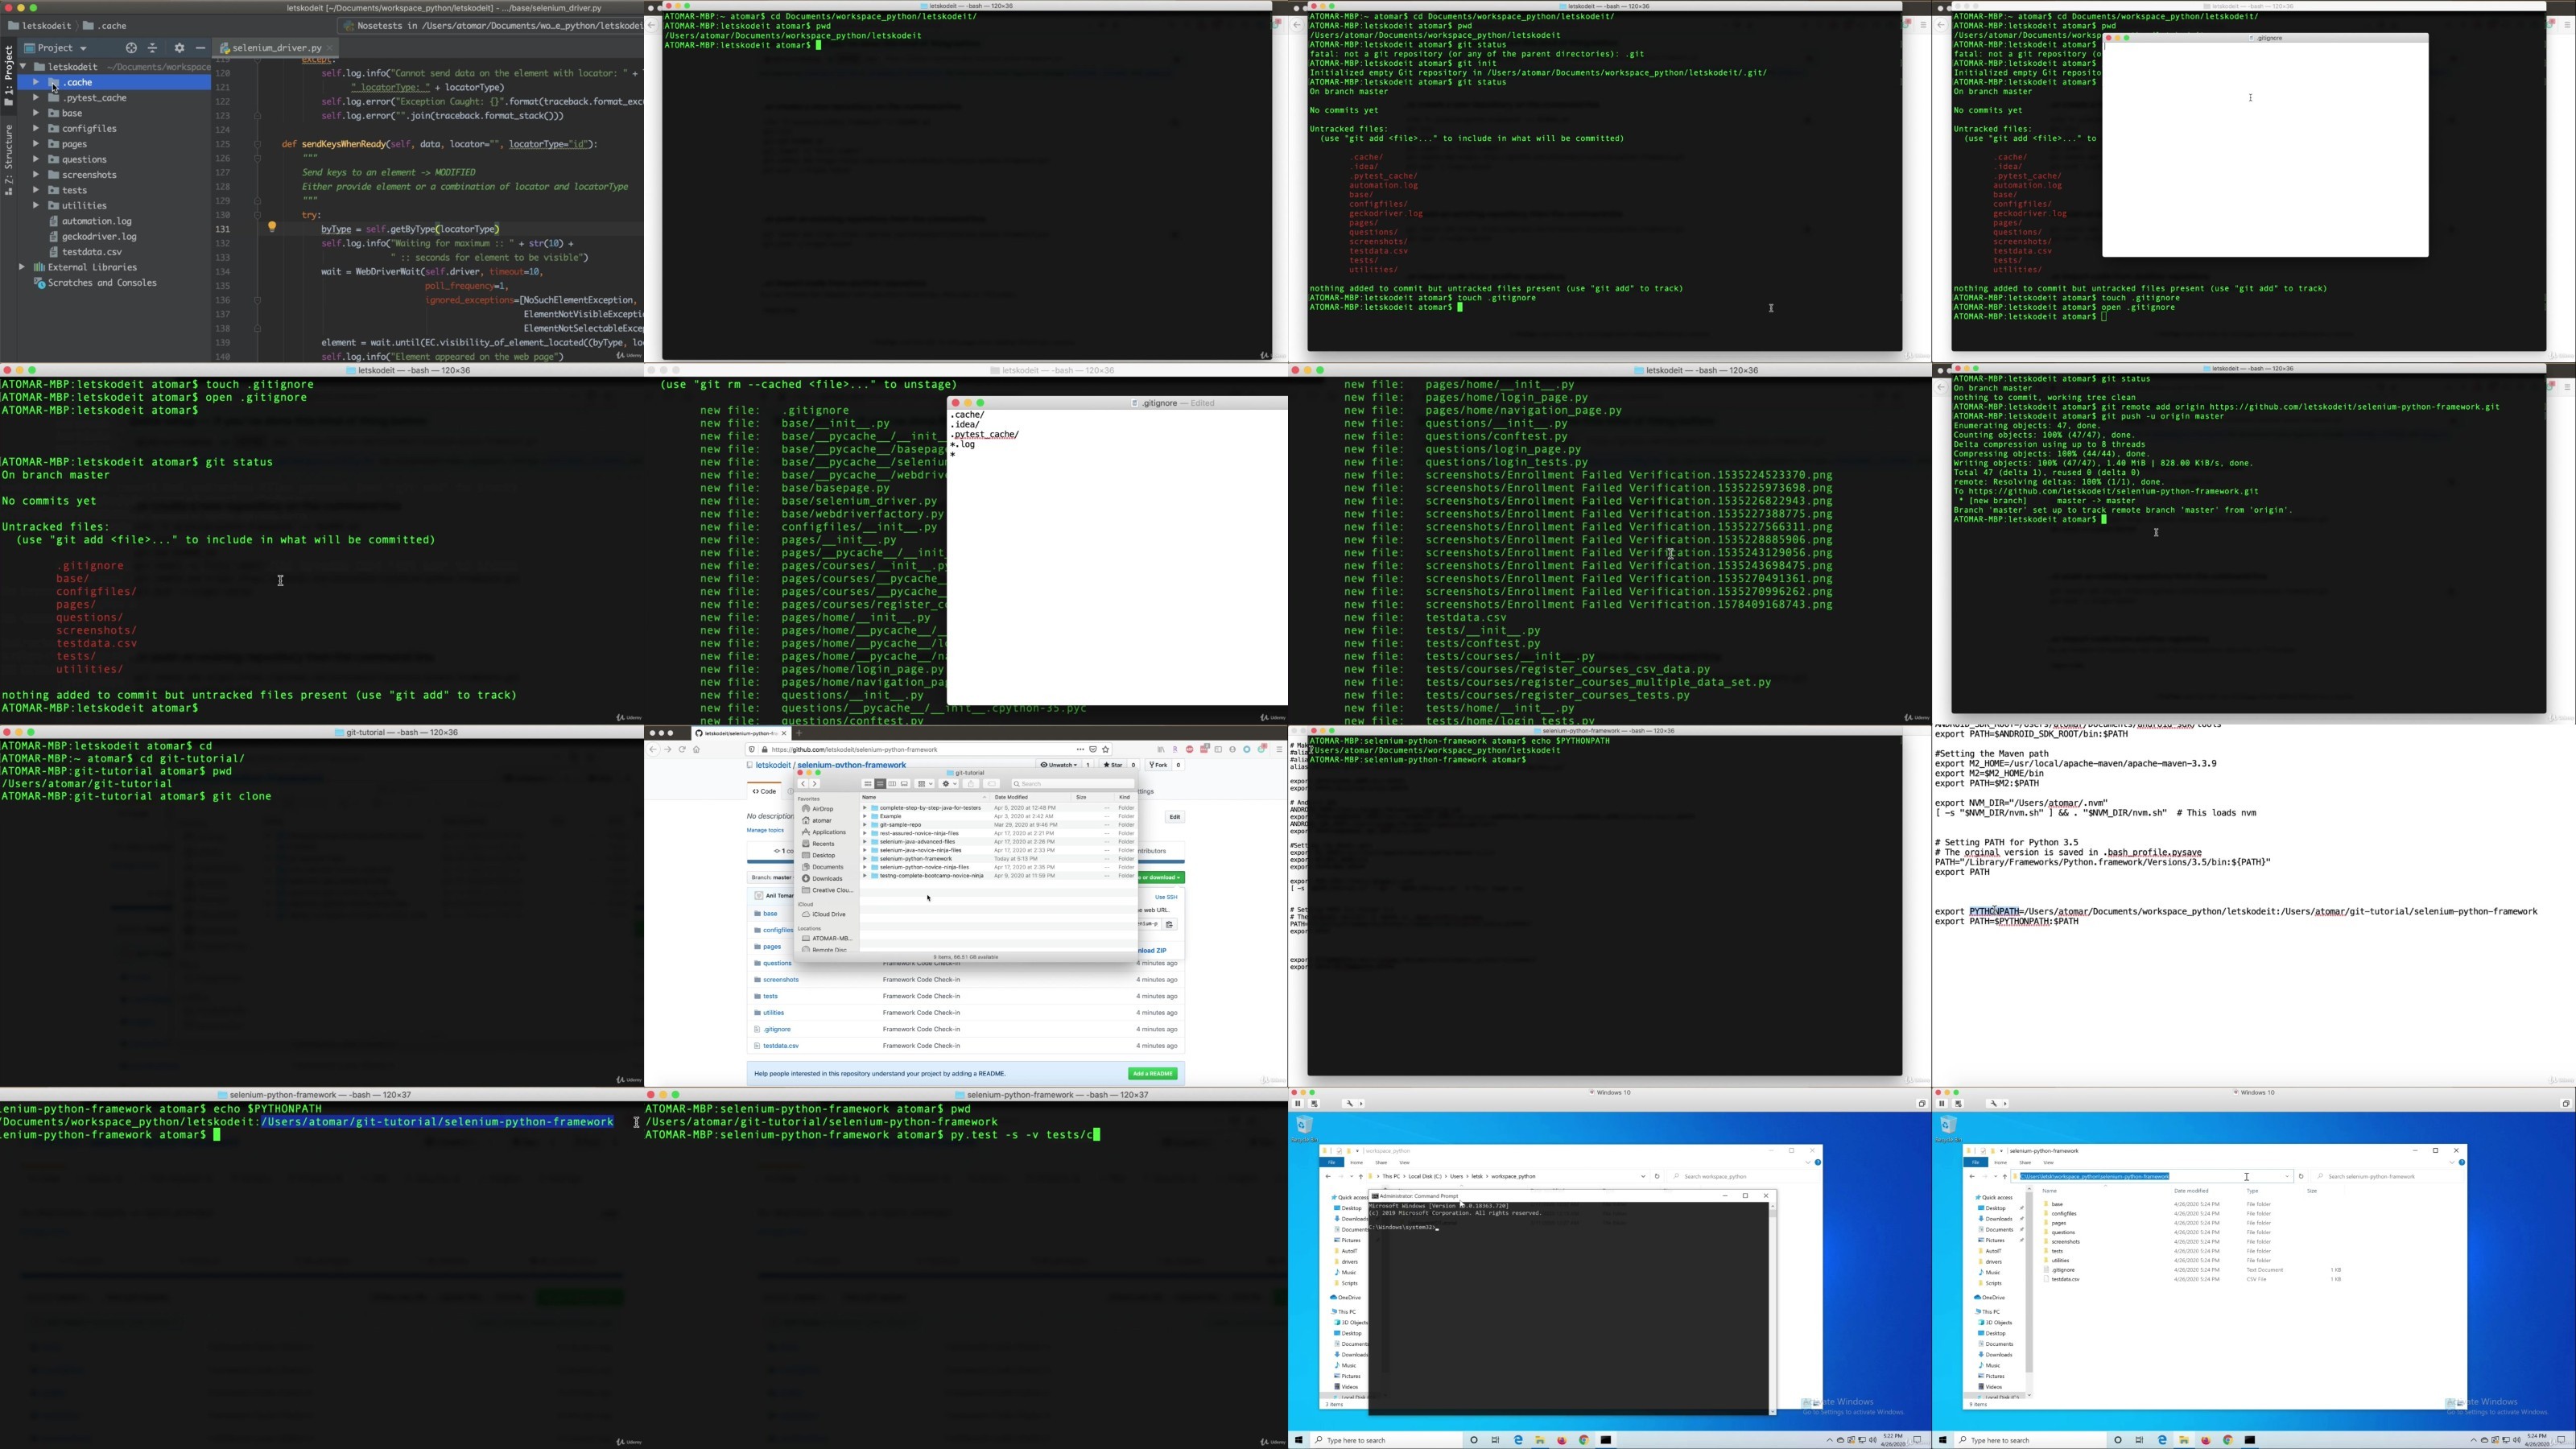Expand selenium-python-framework folder row in Finder
The width and height of the screenshot is (2576, 1449).
click(865, 859)
